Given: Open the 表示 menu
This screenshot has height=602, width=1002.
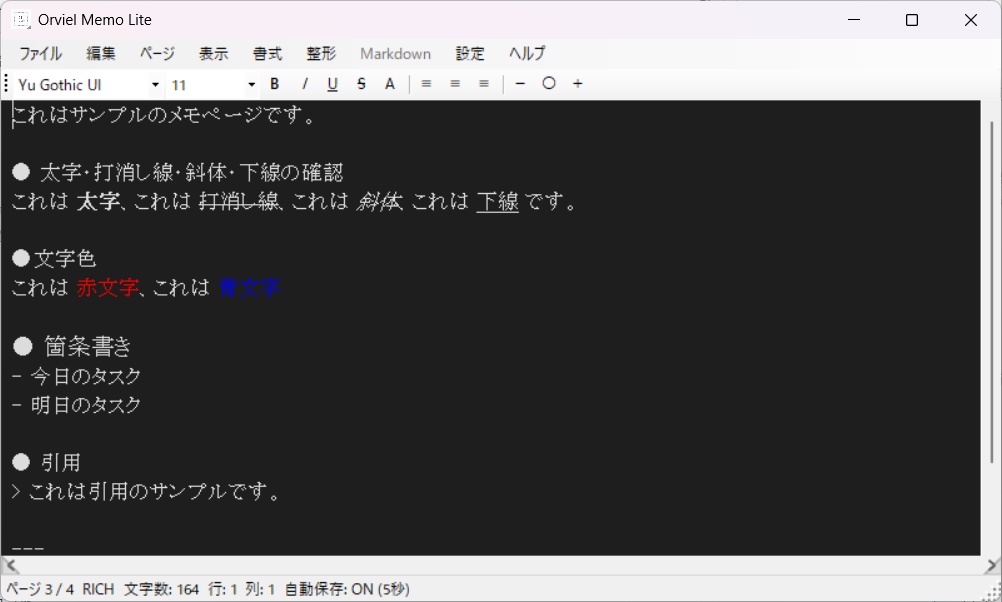Looking at the screenshot, I should click(213, 54).
